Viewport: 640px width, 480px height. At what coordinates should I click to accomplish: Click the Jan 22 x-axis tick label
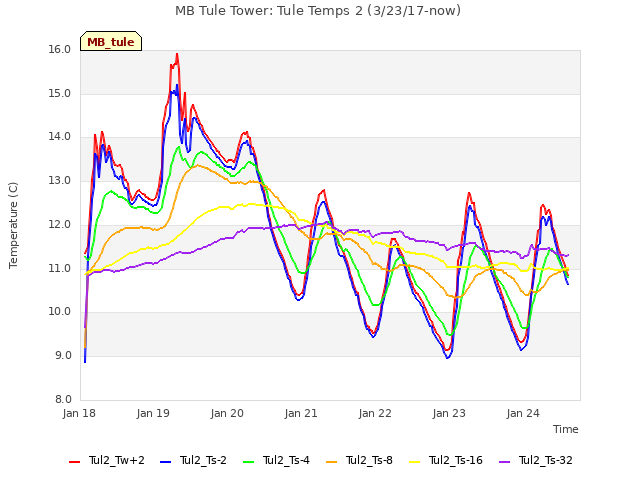pos(375,413)
